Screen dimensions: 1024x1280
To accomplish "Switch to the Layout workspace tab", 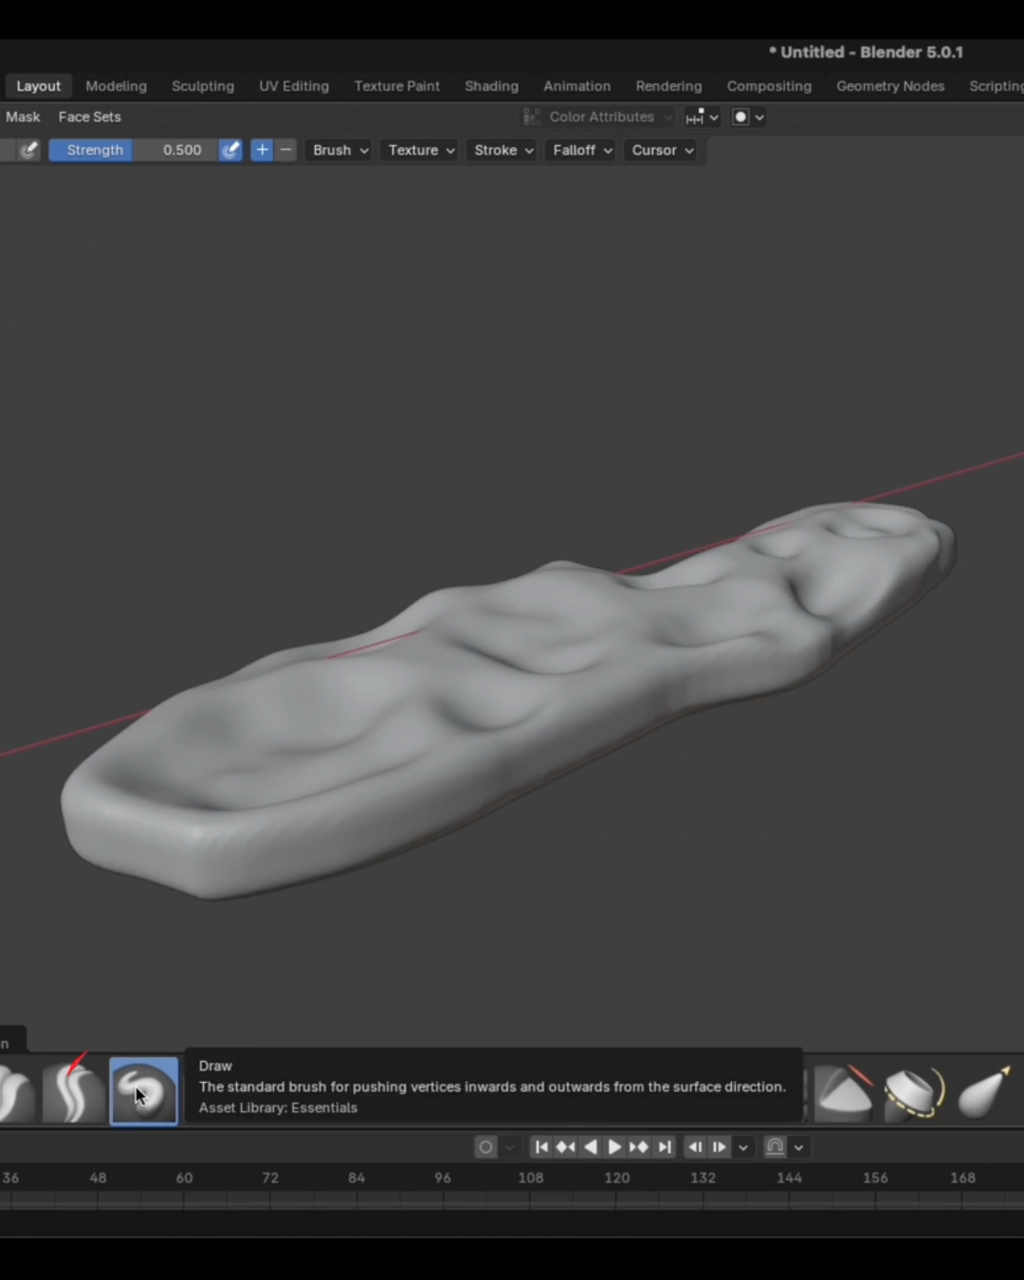I will tap(39, 86).
